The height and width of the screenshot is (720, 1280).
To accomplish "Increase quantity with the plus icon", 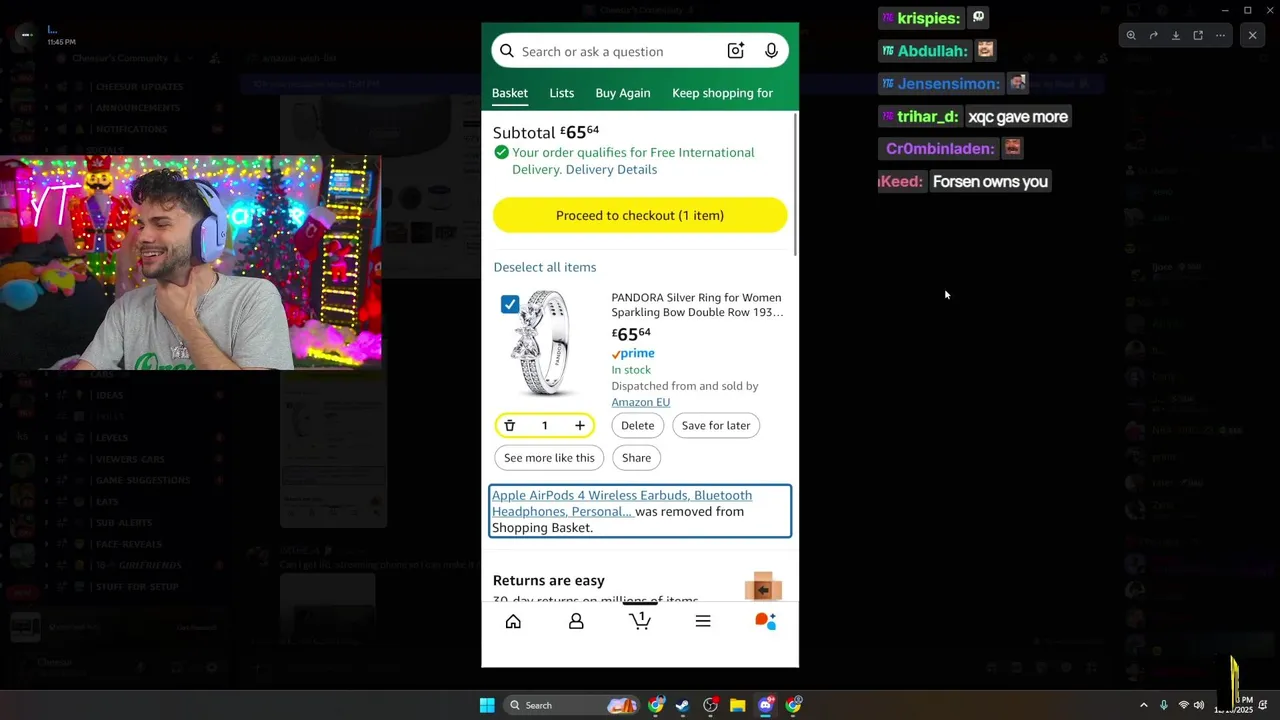I will [580, 426].
